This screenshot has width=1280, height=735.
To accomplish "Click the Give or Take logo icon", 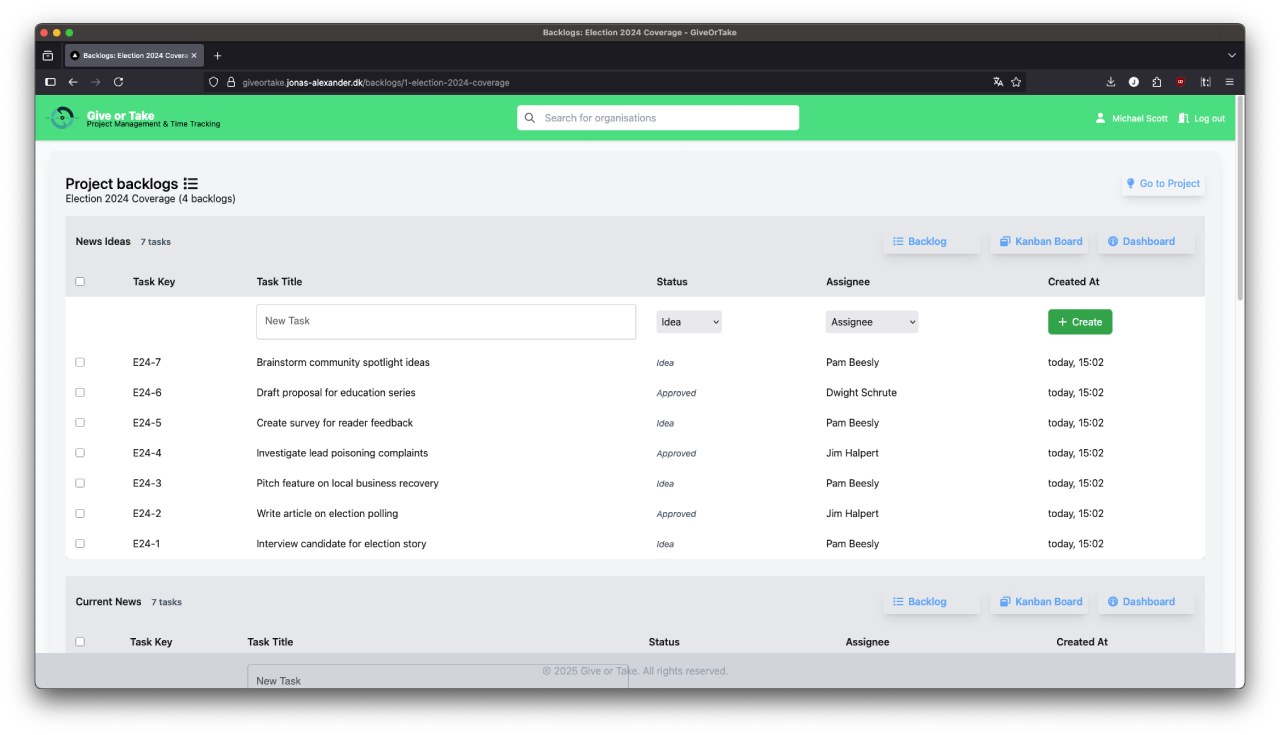I will tap(62, 118).
